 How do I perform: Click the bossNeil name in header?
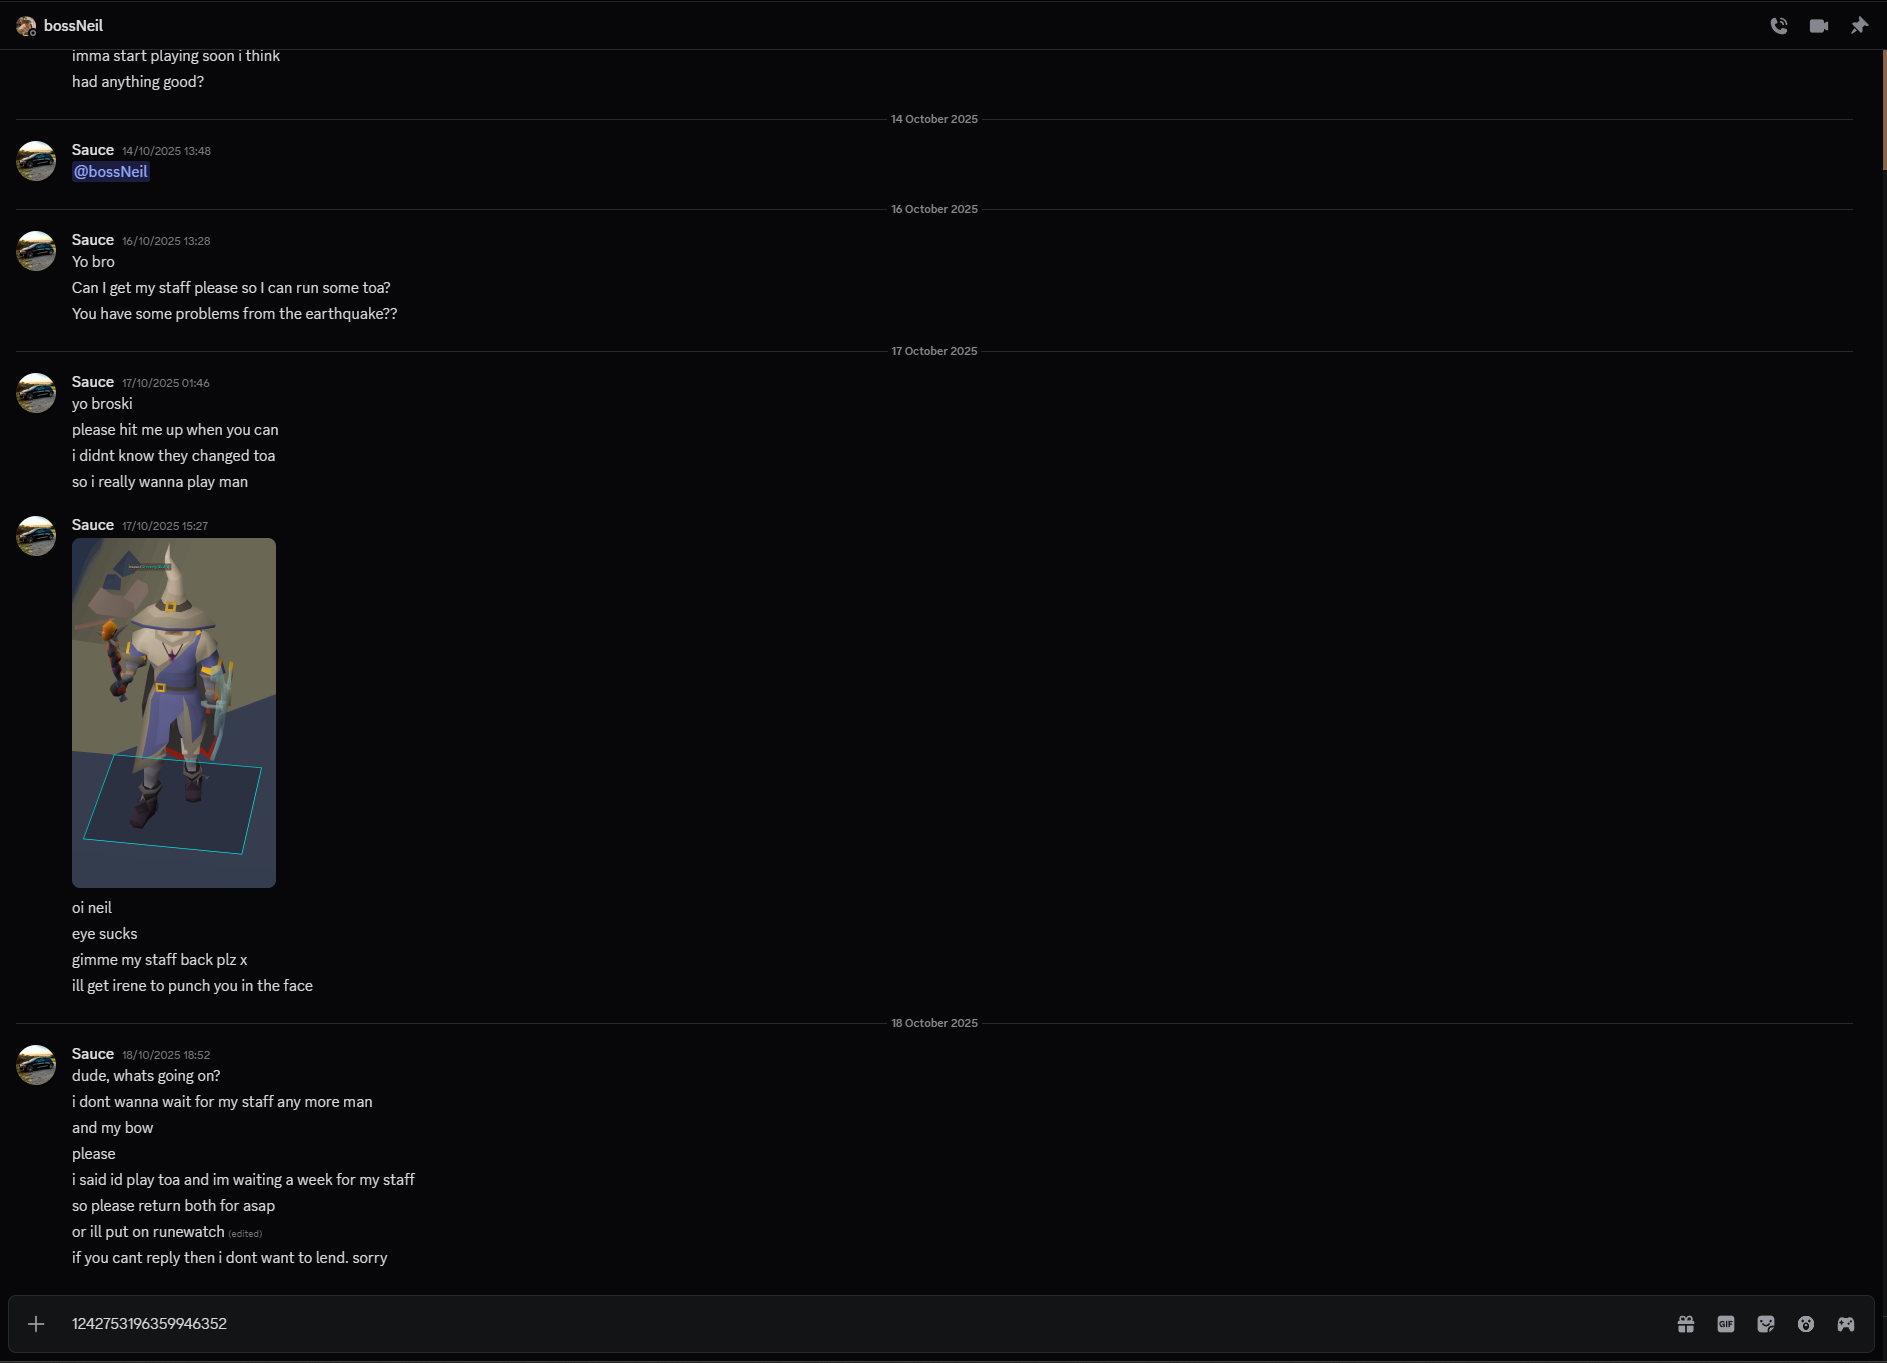[x=73, y=26]
